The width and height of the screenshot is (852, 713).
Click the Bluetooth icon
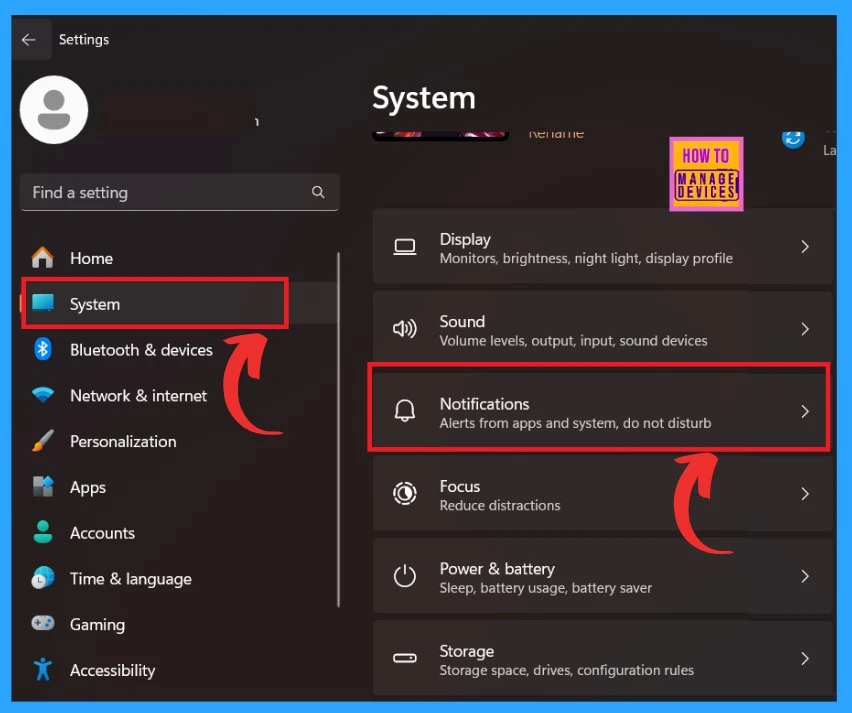(x=43, y=349)
